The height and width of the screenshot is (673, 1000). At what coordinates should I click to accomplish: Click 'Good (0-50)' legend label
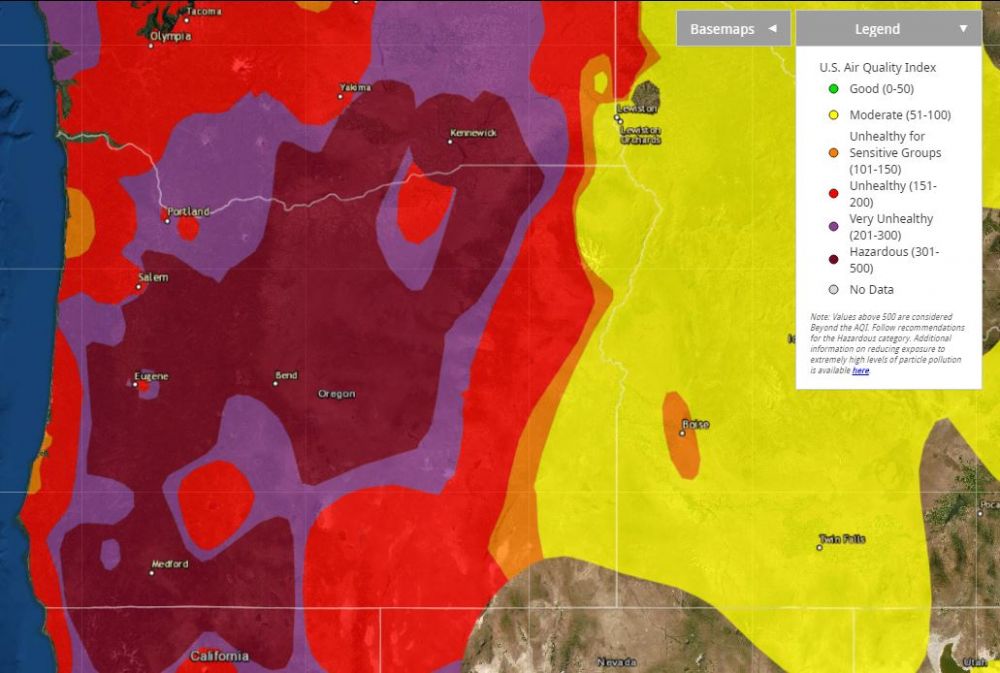tap(881, 89)
